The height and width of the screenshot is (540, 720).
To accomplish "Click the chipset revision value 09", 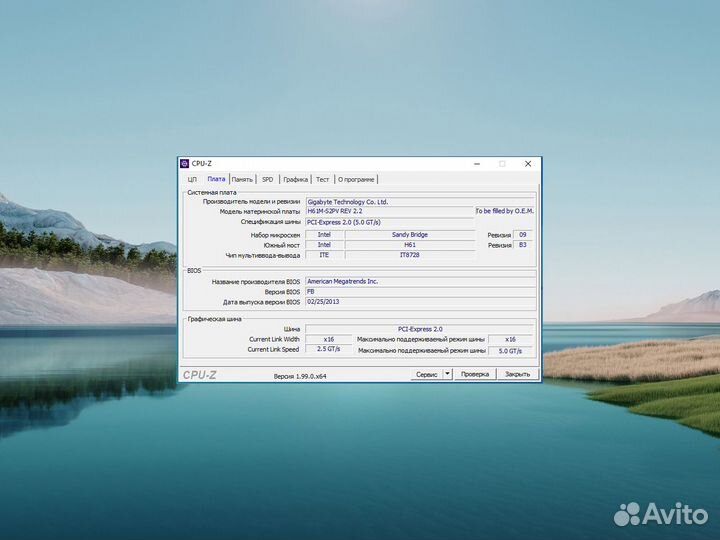I will (523, 235).
